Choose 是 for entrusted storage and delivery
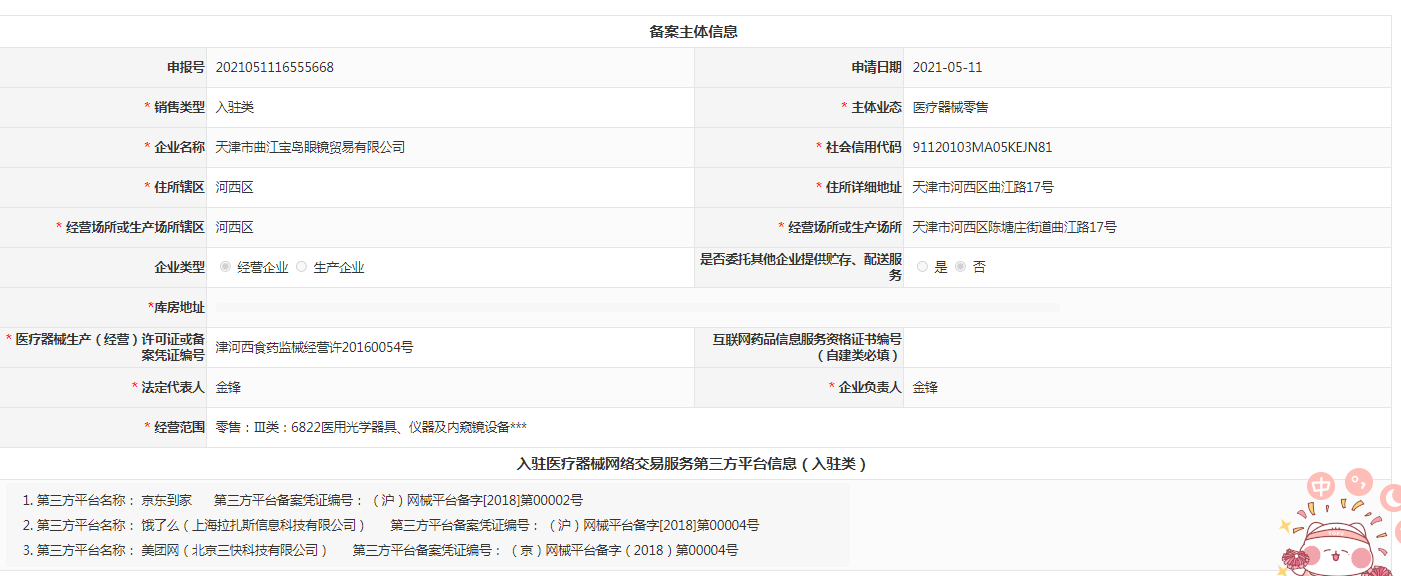This screenshot has height=576, width=1401. 922,267
